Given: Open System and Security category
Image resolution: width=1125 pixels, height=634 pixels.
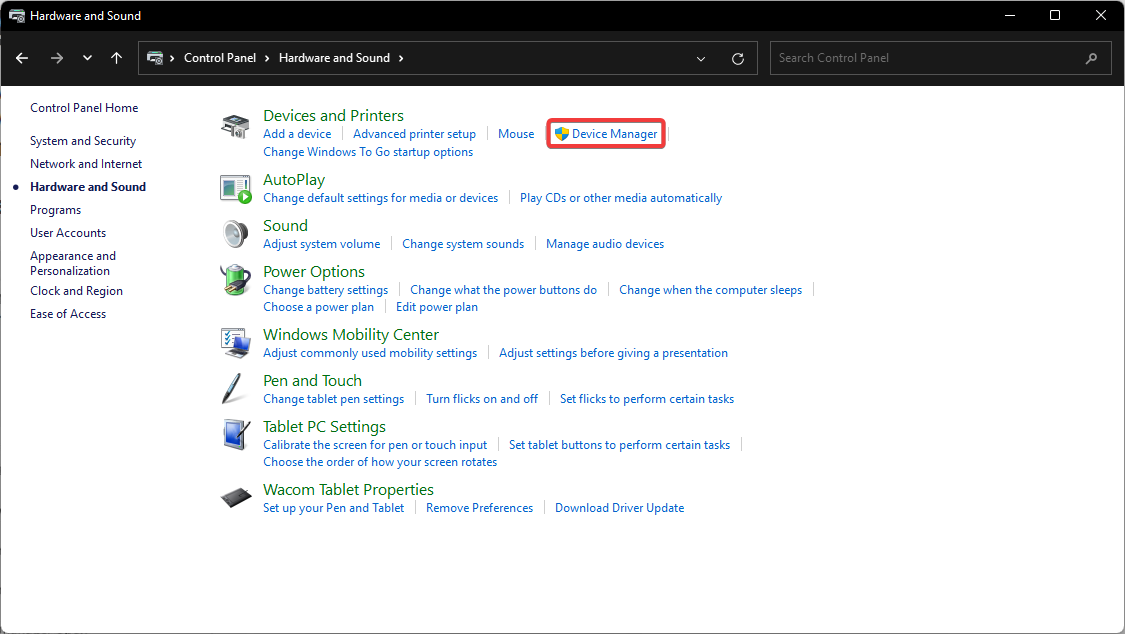Looking at the screenshot, I should pyautogui.click(x=83, y=141).
